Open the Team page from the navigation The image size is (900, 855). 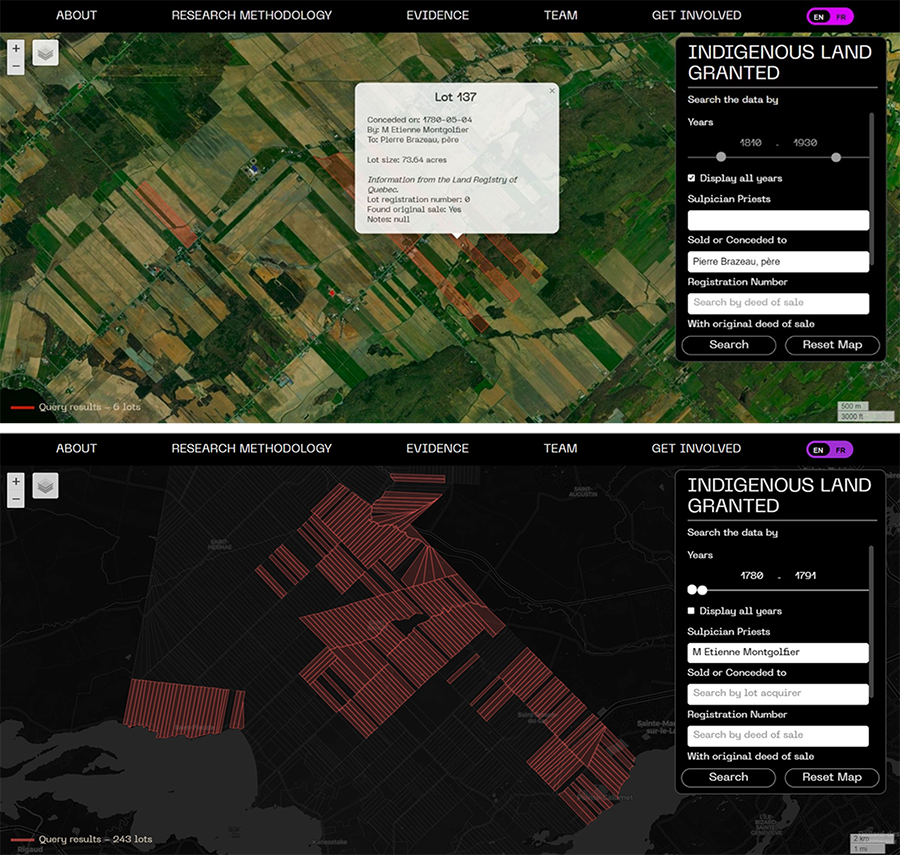click(x=560, y=15)
